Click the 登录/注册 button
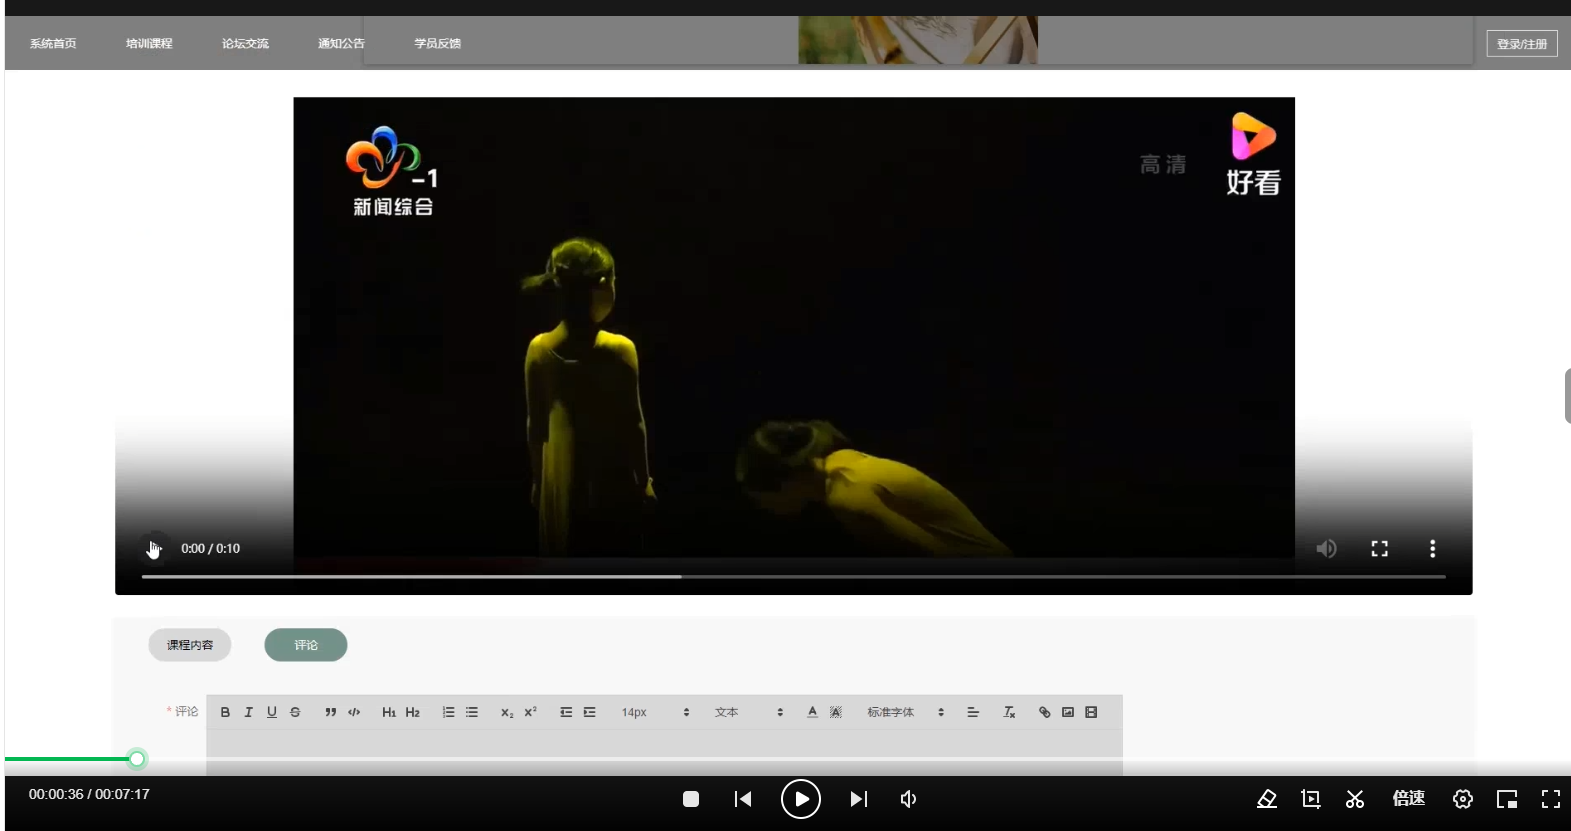Image resolution: width=1571 pixels, height=831 pixels. pyautogui.click(x=1522, y=44)
